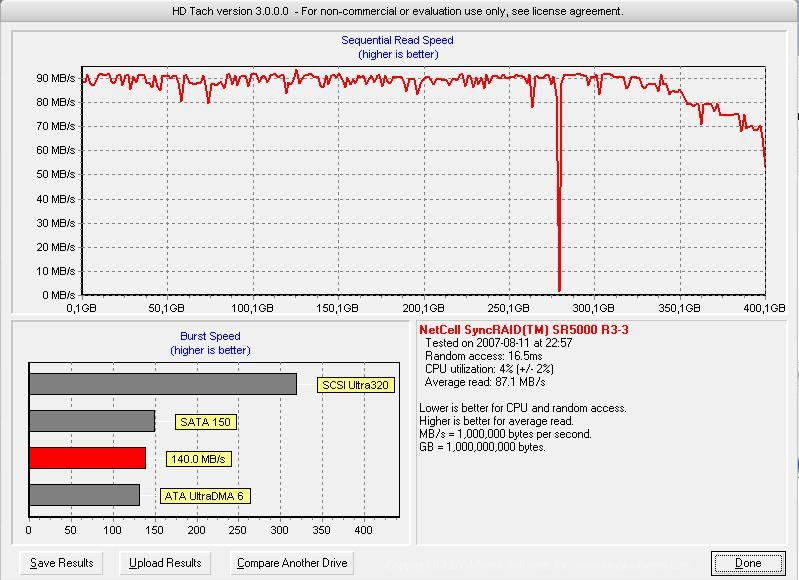The image size is (799, 580).
Task: Click the SCSI Ultra320 gray bar
Action: 163,384
